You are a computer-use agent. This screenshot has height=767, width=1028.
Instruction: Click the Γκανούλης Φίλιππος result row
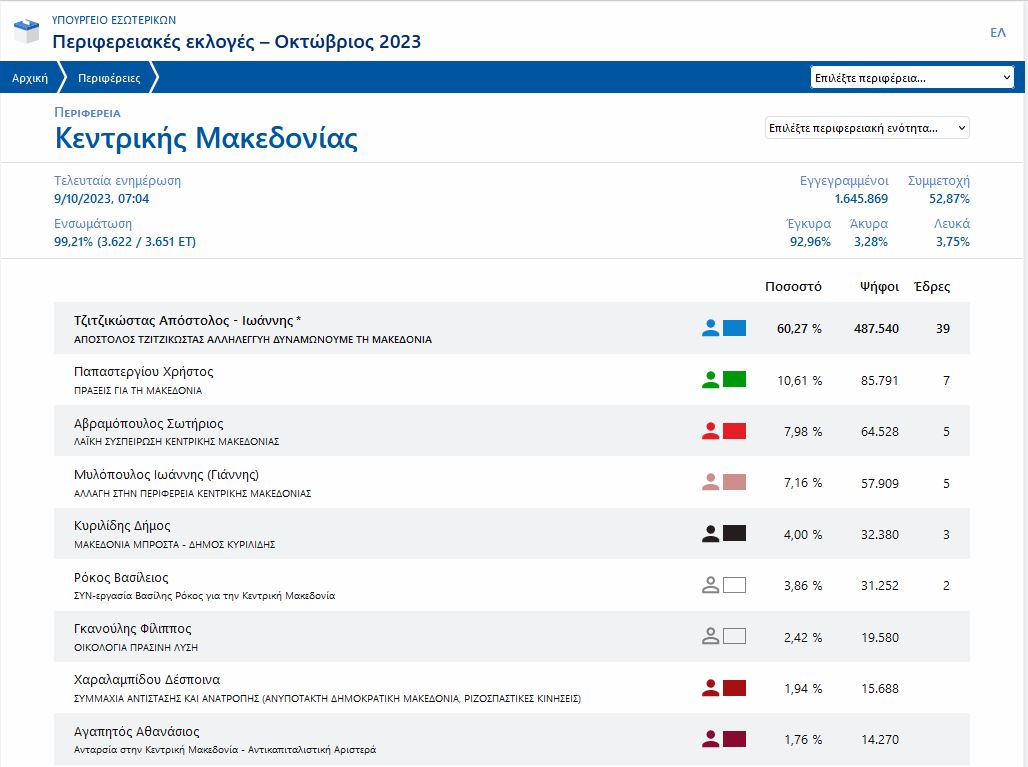click(400, 636)
